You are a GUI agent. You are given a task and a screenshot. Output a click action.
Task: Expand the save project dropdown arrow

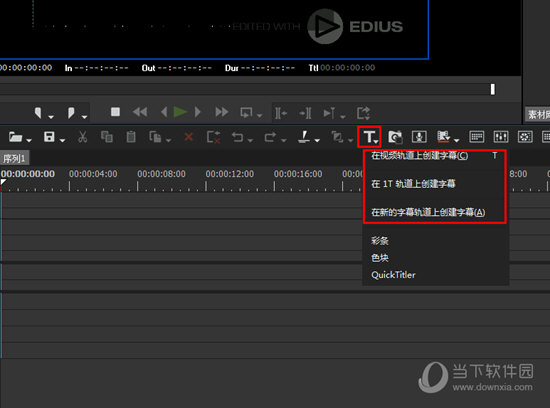click(62, 140)
